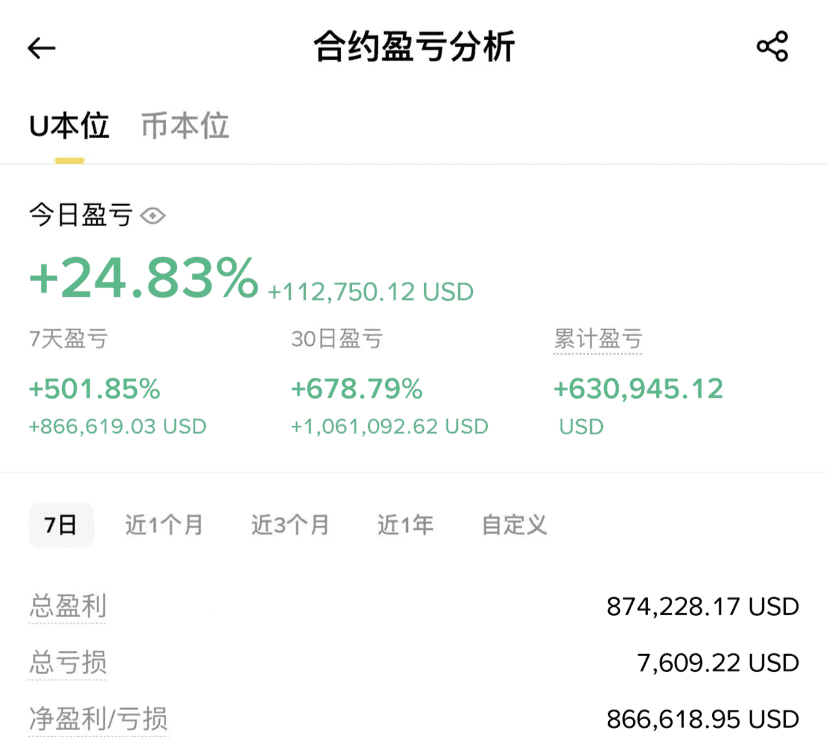Click the 合约盈亏分析 page title
This screenshot has height=744, width=828.
pyautogui.click(x=414, y=46)
